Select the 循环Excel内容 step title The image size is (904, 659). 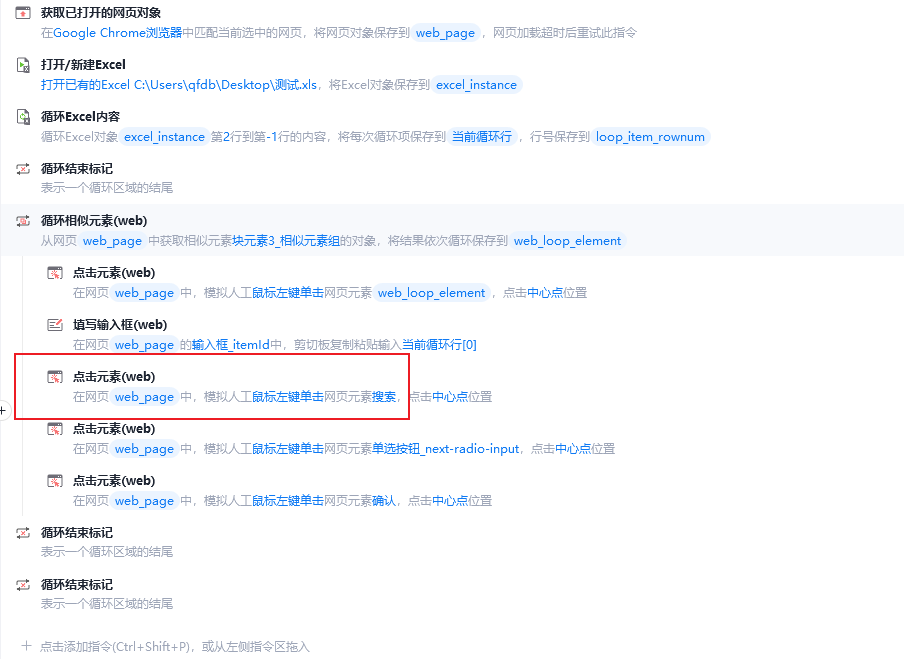pyautogui.click(x=81, y=116)
